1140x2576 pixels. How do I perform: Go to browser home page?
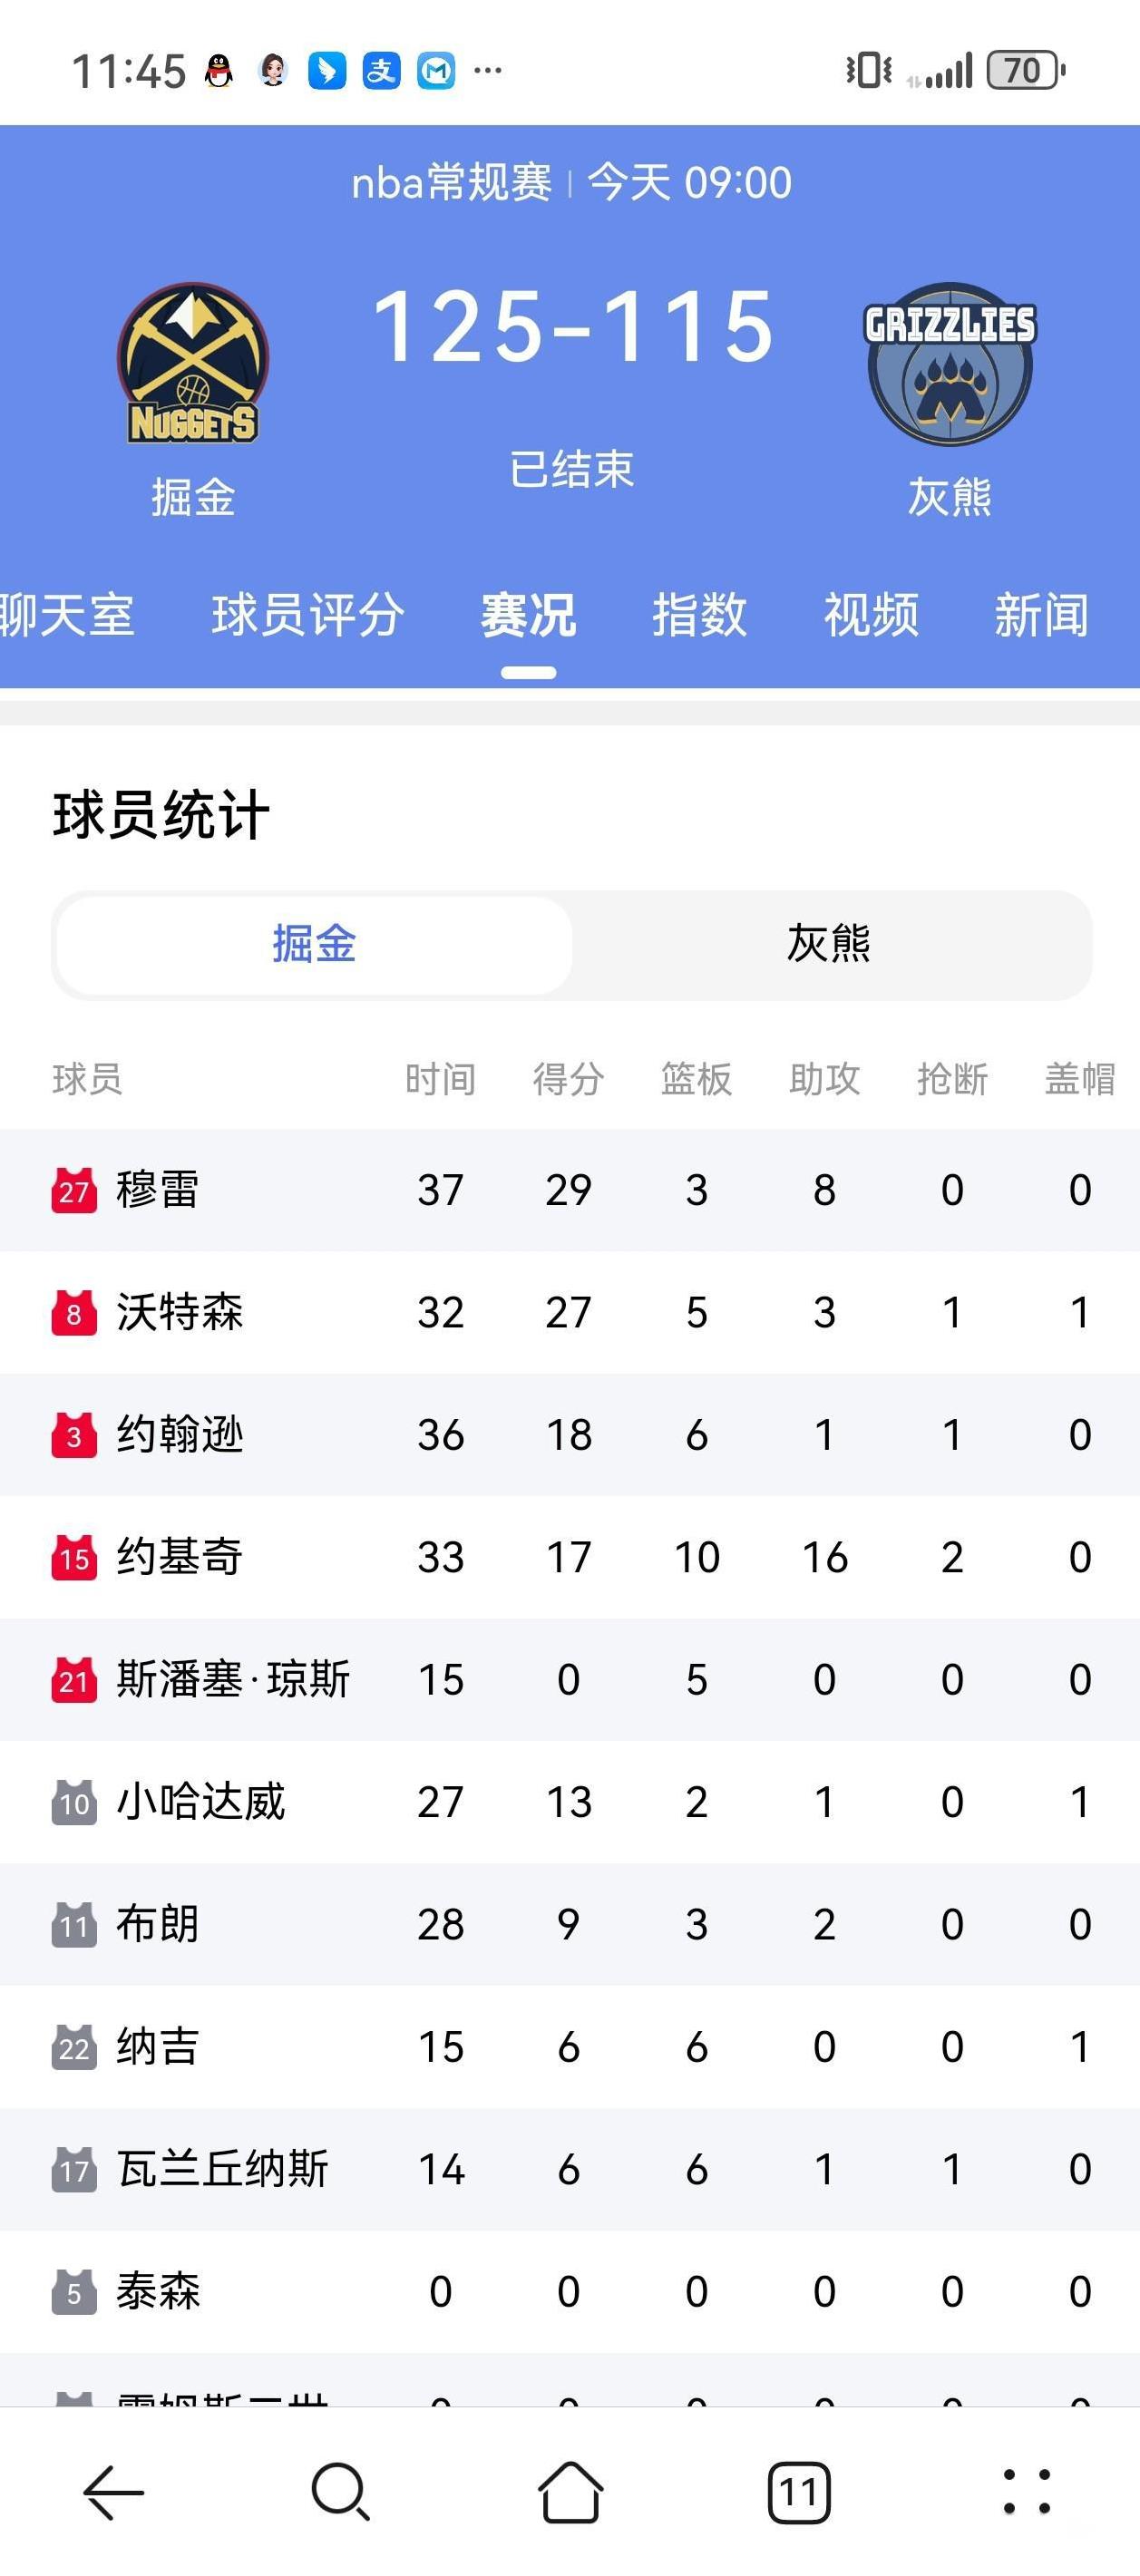(x=570, y=2490)
